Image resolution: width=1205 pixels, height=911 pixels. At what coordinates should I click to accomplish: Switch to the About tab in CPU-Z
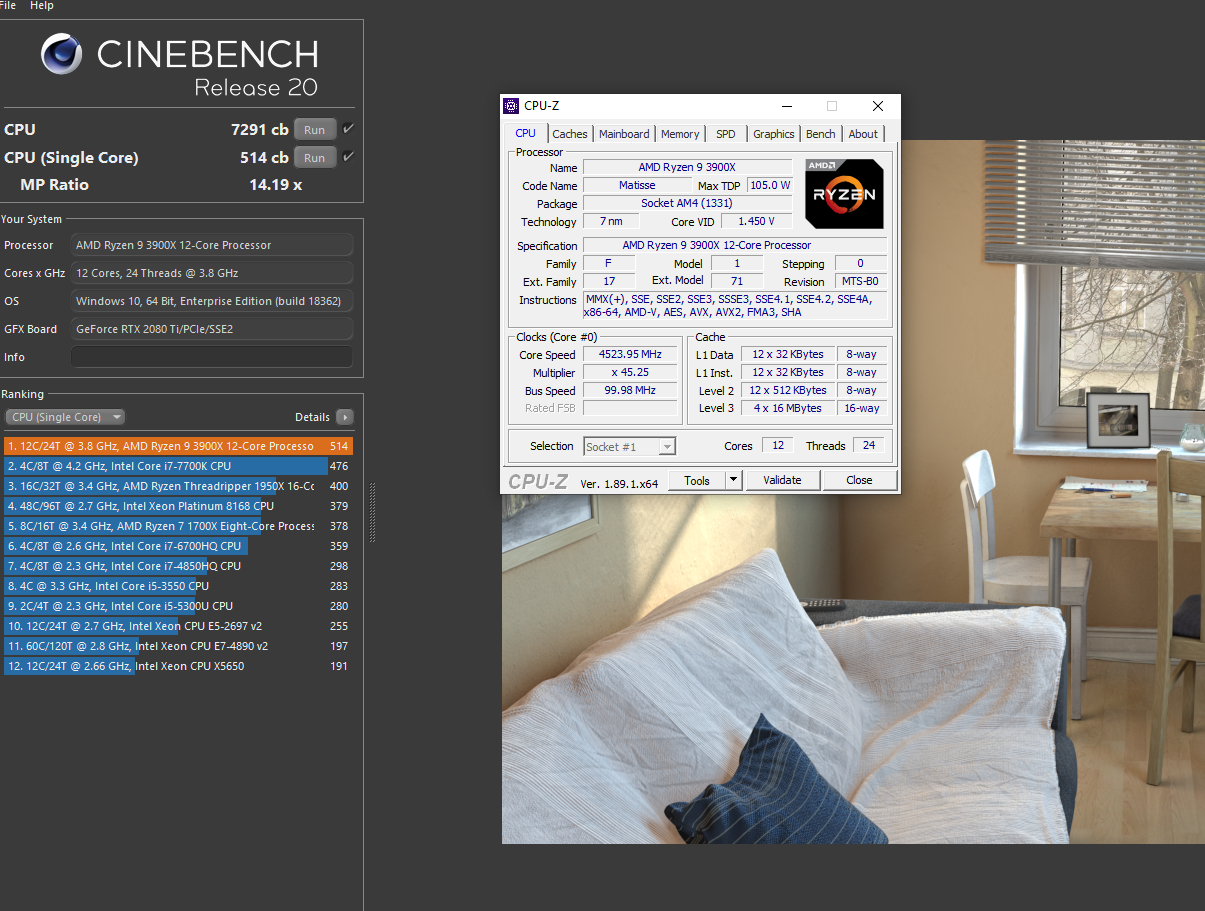coord(863,134)
